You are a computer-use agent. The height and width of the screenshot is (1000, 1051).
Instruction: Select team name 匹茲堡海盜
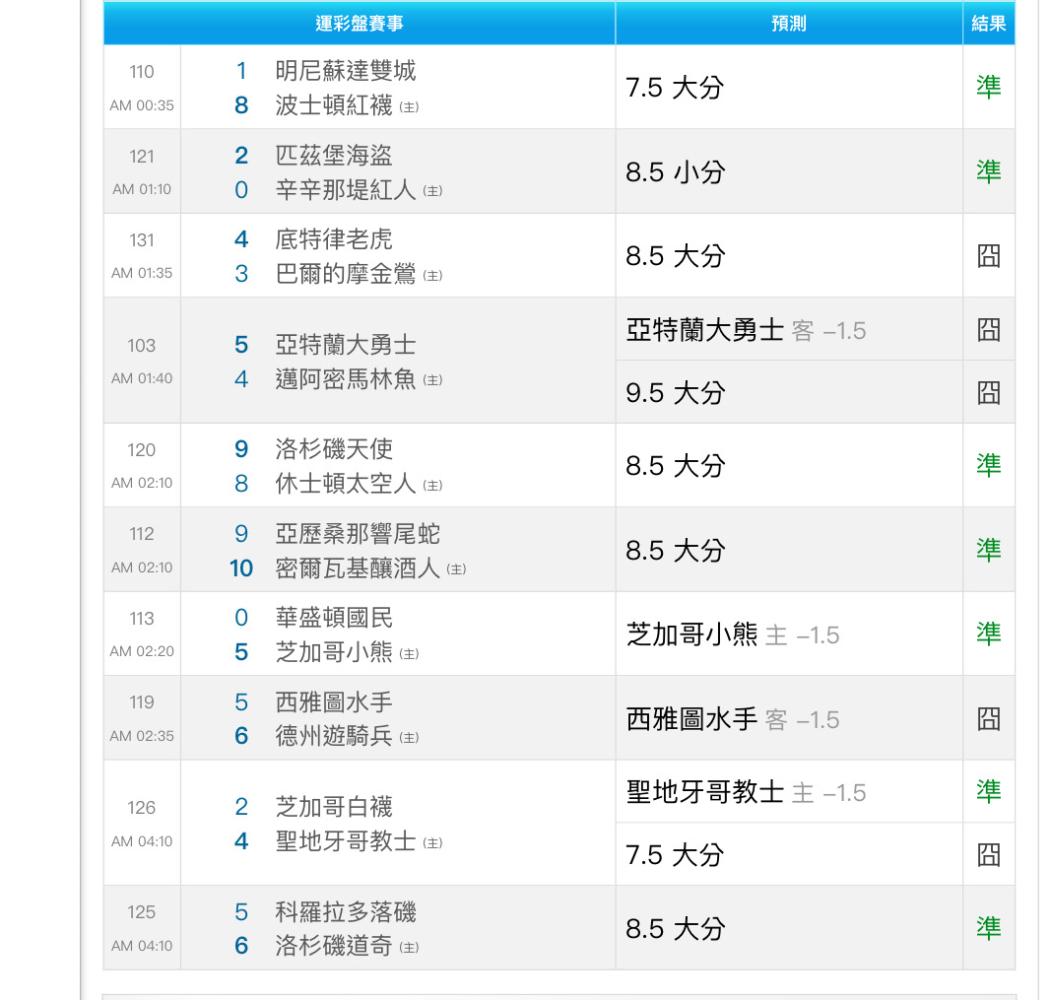tap(334, 155)
